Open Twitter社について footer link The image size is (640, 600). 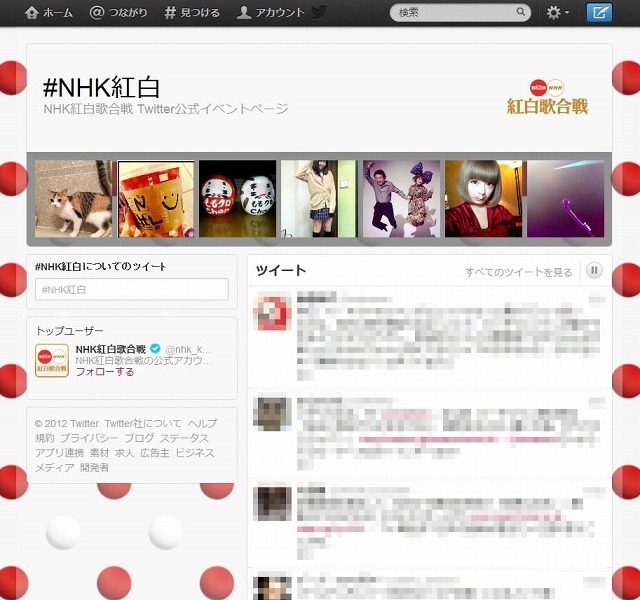(143, 424)
